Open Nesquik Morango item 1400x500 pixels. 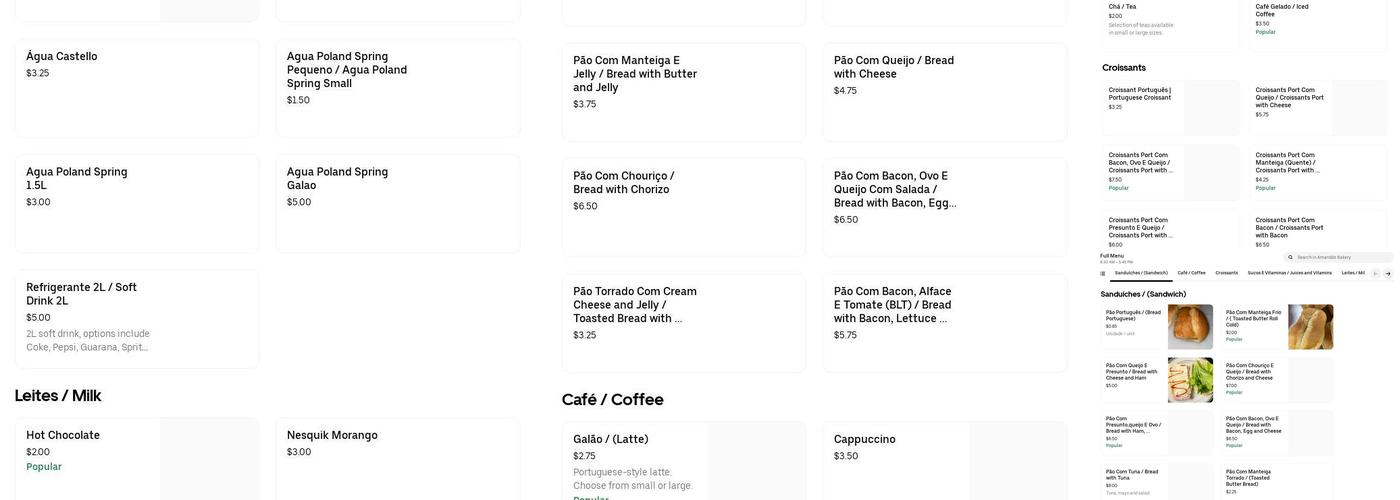pyautogui.click(x=397, y=458)
